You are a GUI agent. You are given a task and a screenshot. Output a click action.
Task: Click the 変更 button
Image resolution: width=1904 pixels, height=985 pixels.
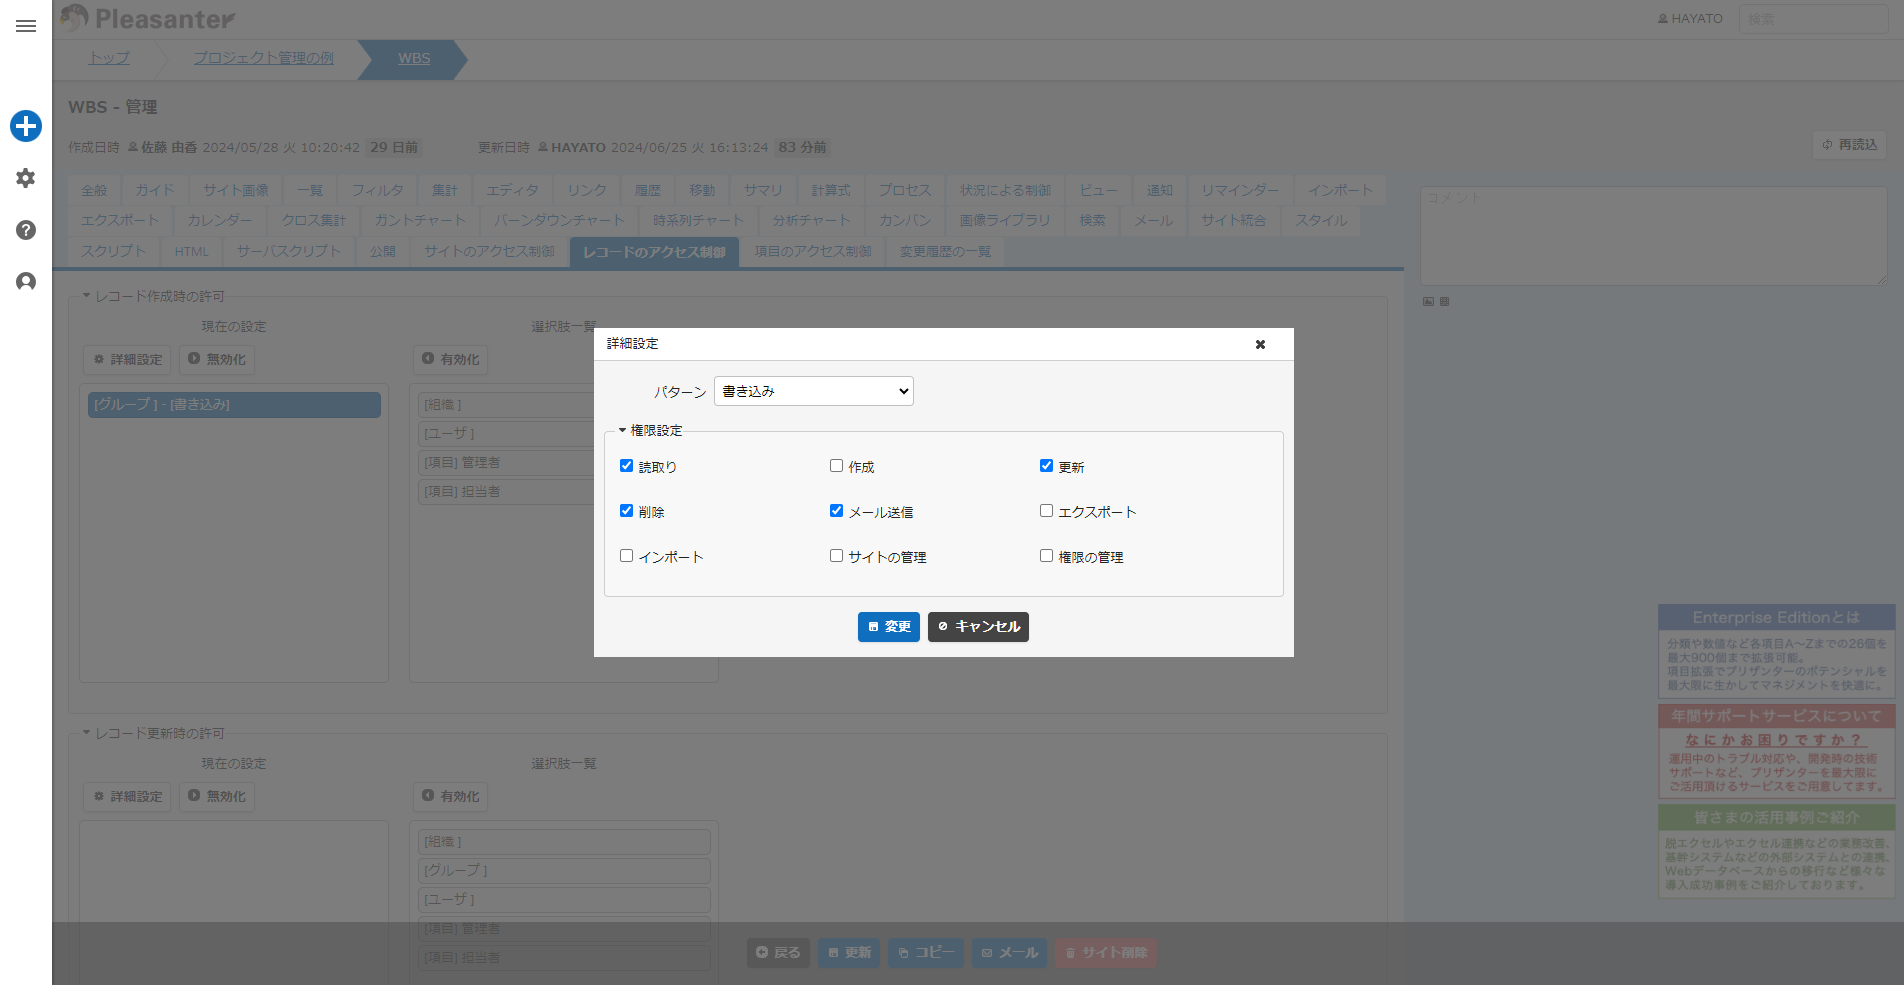(889, 627)
